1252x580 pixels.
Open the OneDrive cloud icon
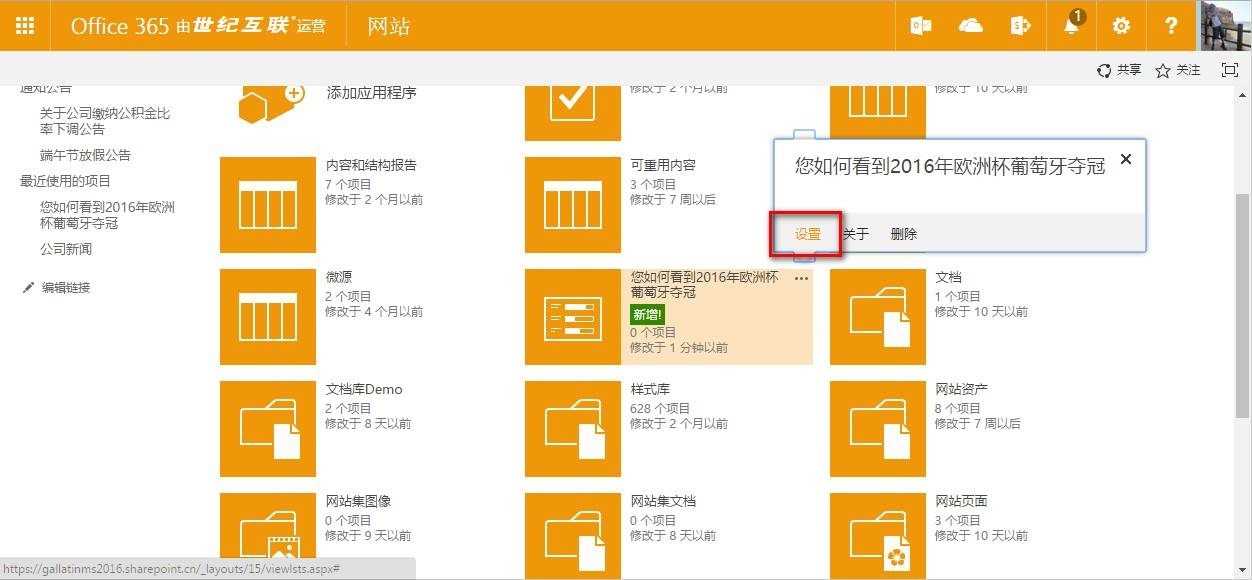(x=971, y=25)
